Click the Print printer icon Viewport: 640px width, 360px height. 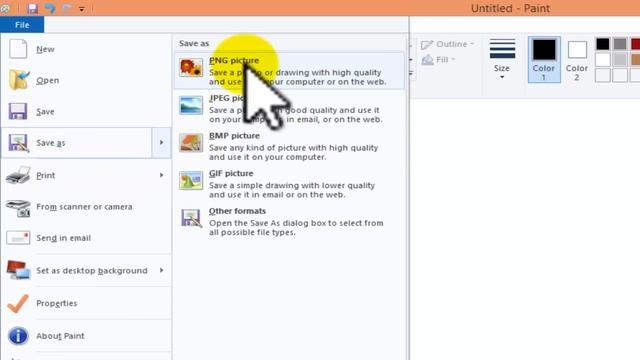(x=18, y=175)
